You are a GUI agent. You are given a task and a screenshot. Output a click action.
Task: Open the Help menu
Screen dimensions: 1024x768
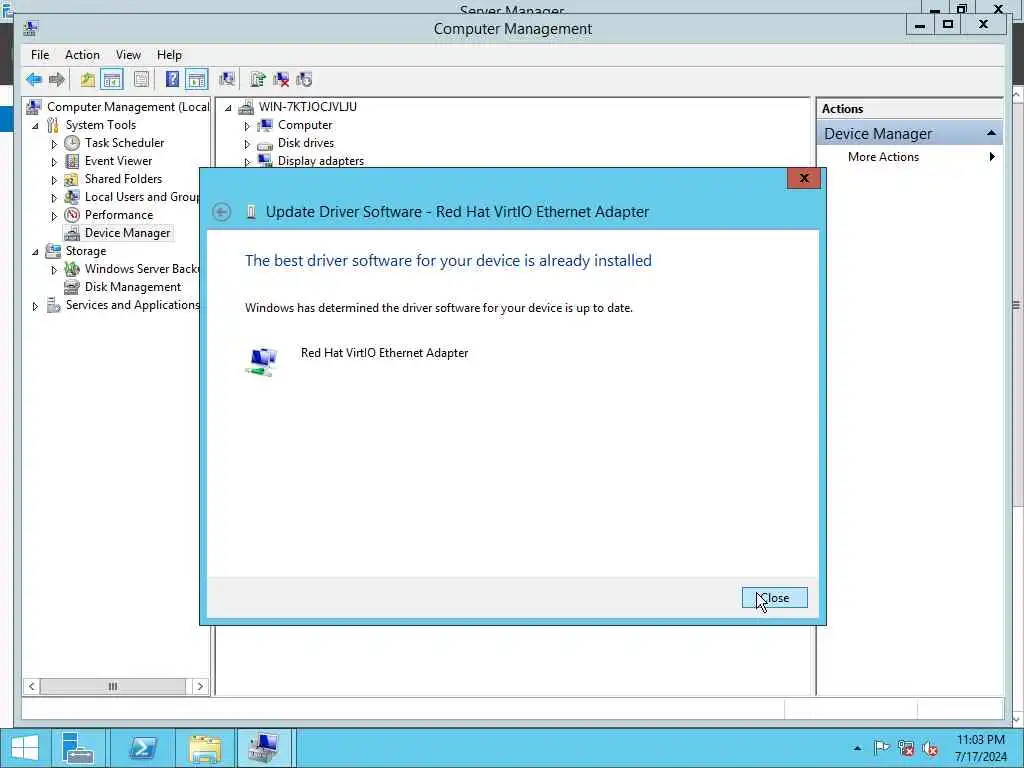click(169, 55)
